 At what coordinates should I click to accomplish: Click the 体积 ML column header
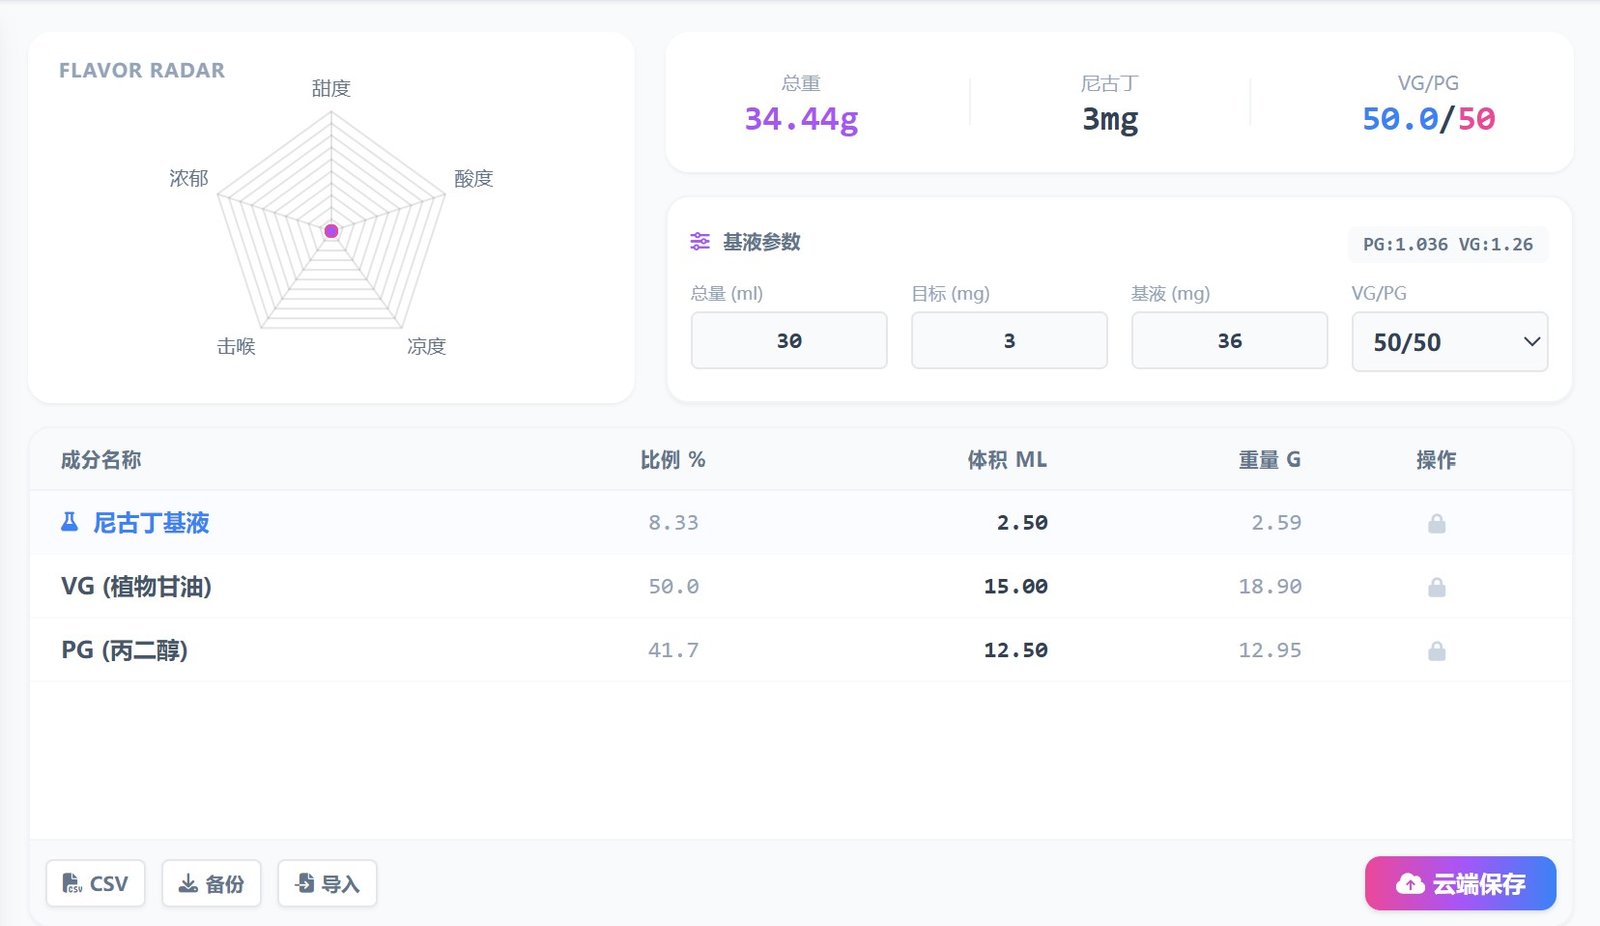[x=1007, y=460]
